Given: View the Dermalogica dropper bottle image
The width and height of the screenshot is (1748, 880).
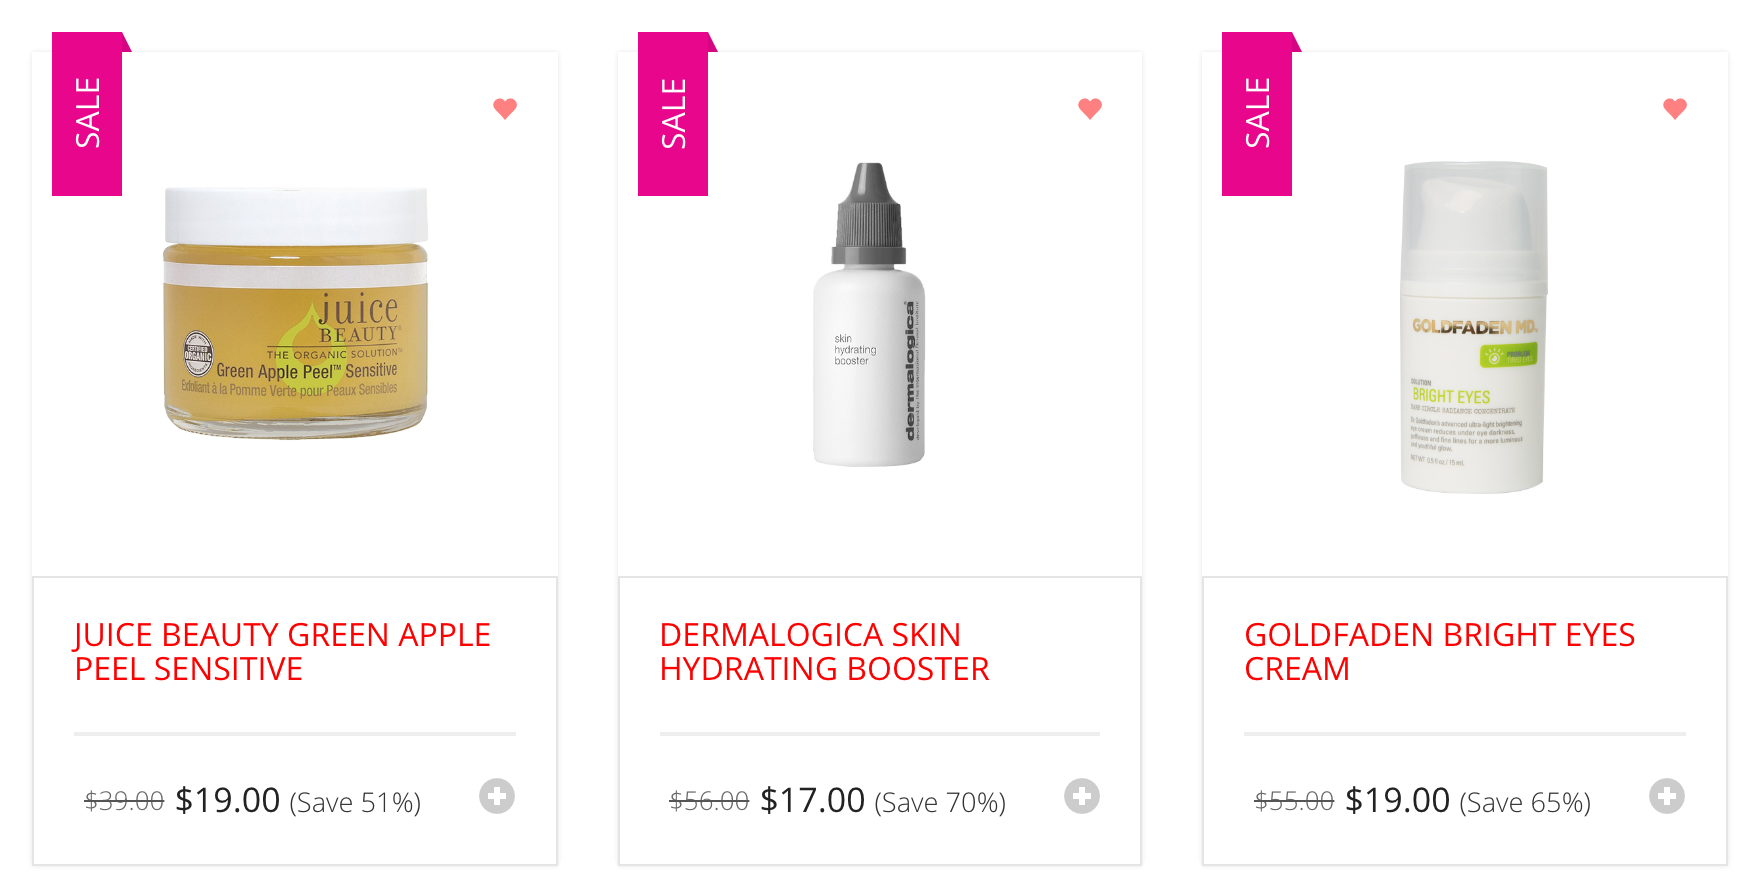Looking at the screenshot, I should pyautogui.click(x=869, y=314).
